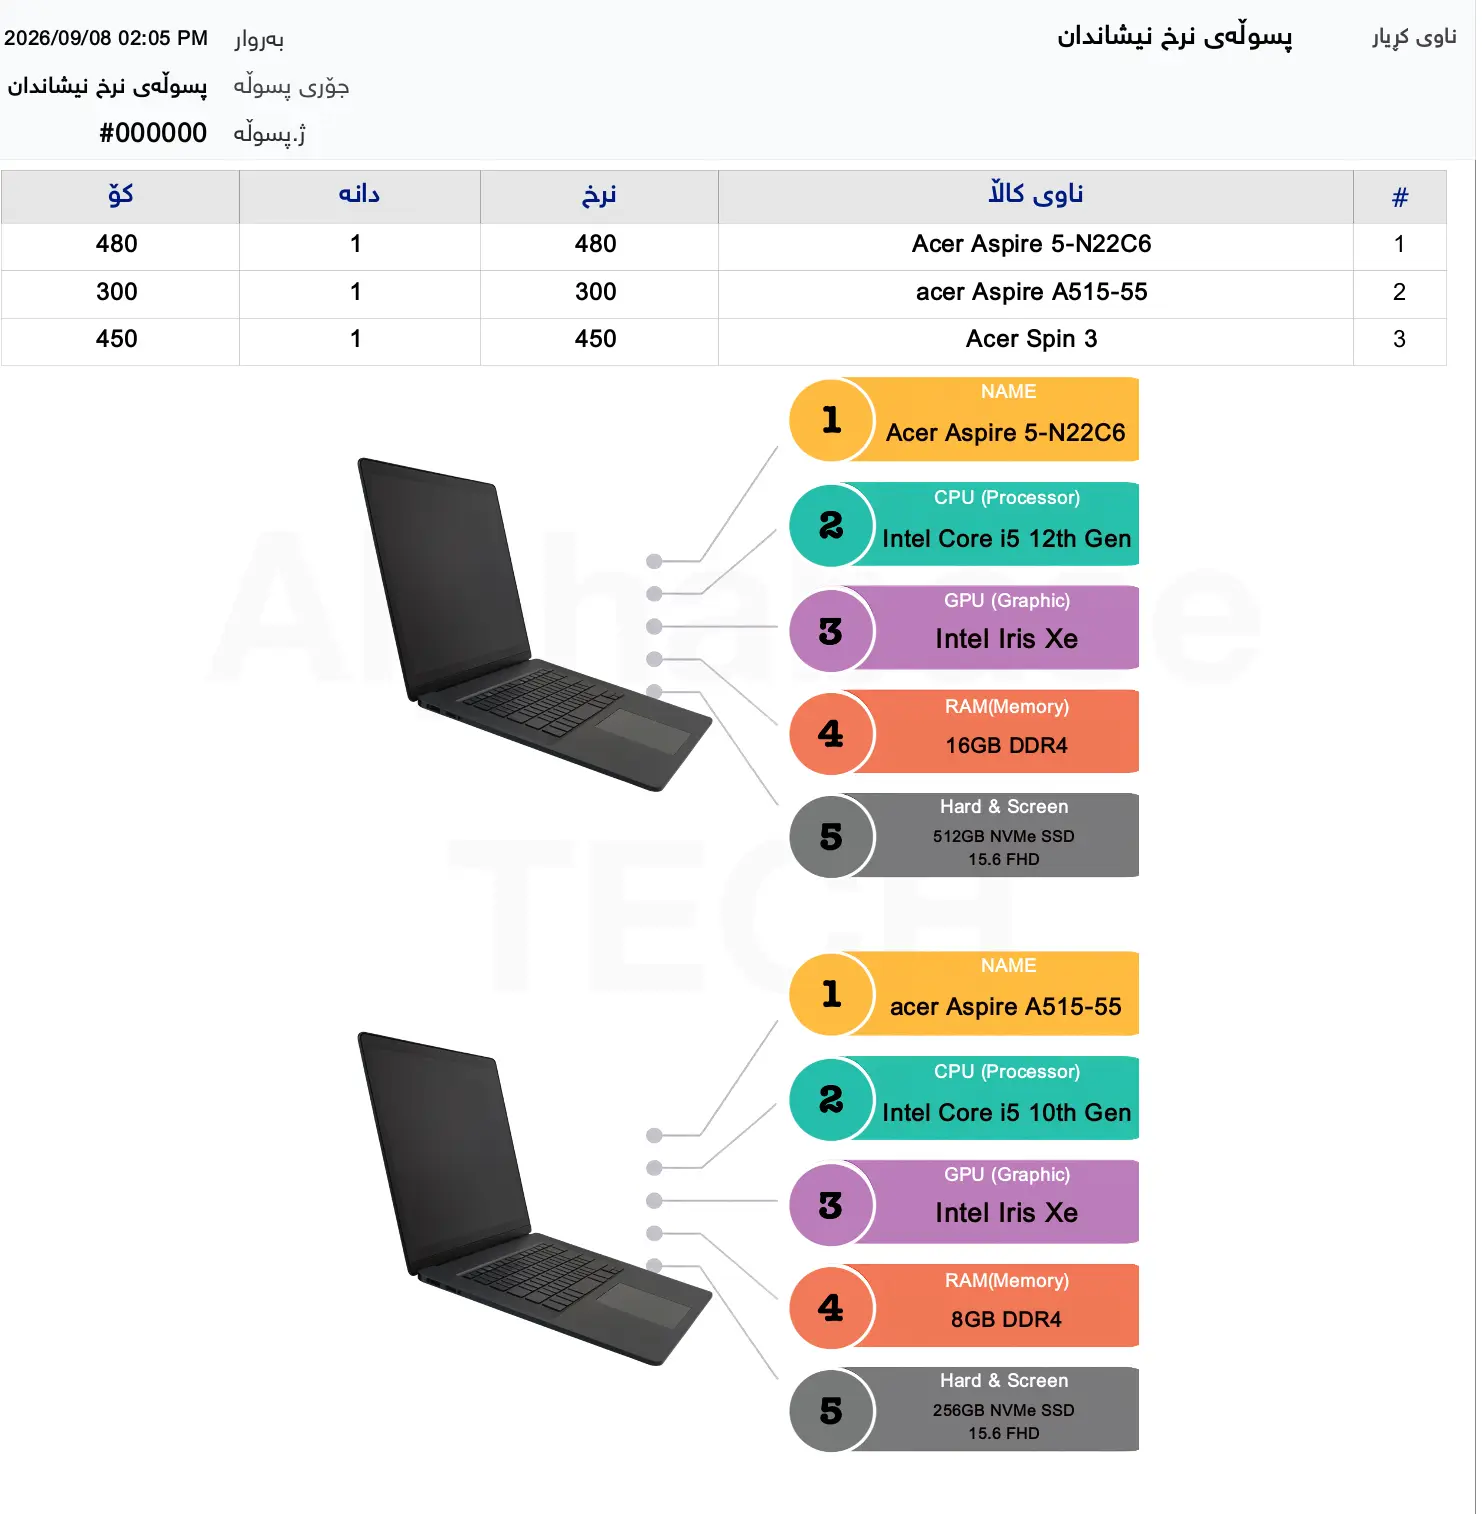Click the 'ناوی کاڵا' column header
Screen dimensions: 1482x1514
coord(1036,197)
